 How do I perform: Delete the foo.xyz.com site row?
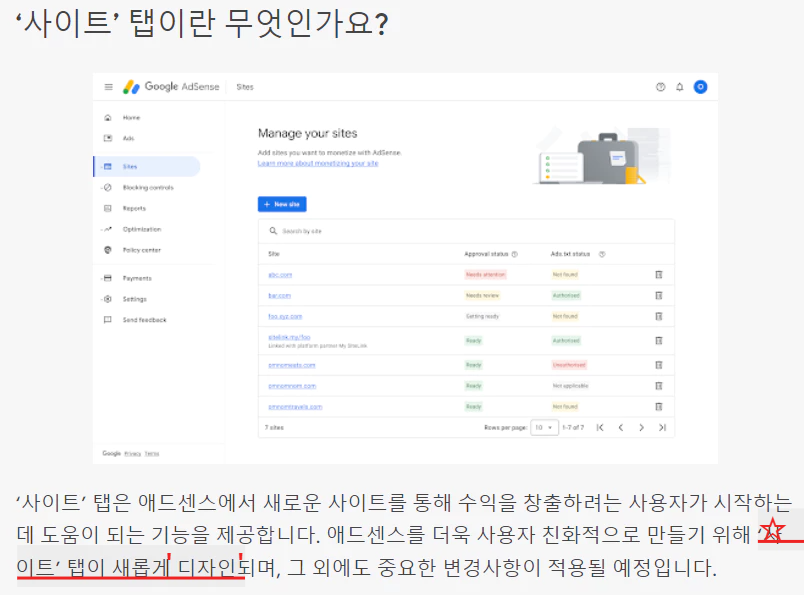coord(659,316)
